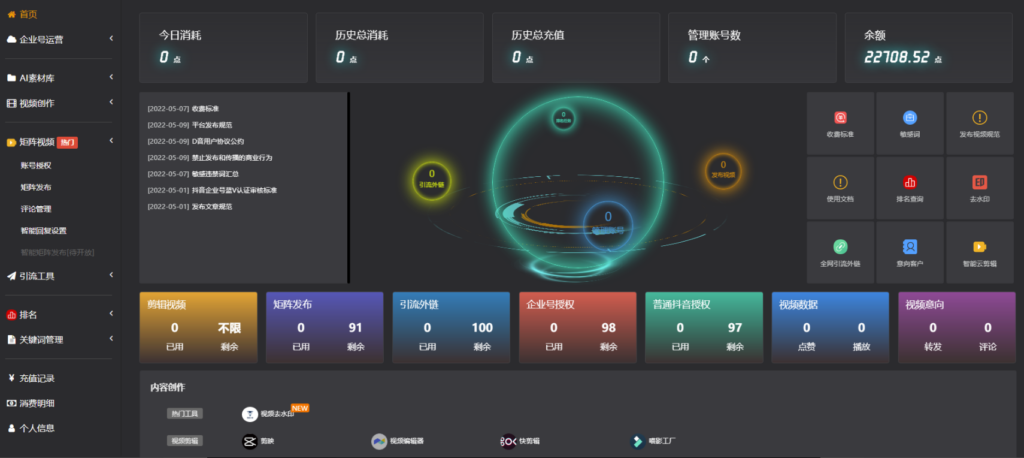
Task: Expand the 视频创作 chevron
Action: click(111, 102)
